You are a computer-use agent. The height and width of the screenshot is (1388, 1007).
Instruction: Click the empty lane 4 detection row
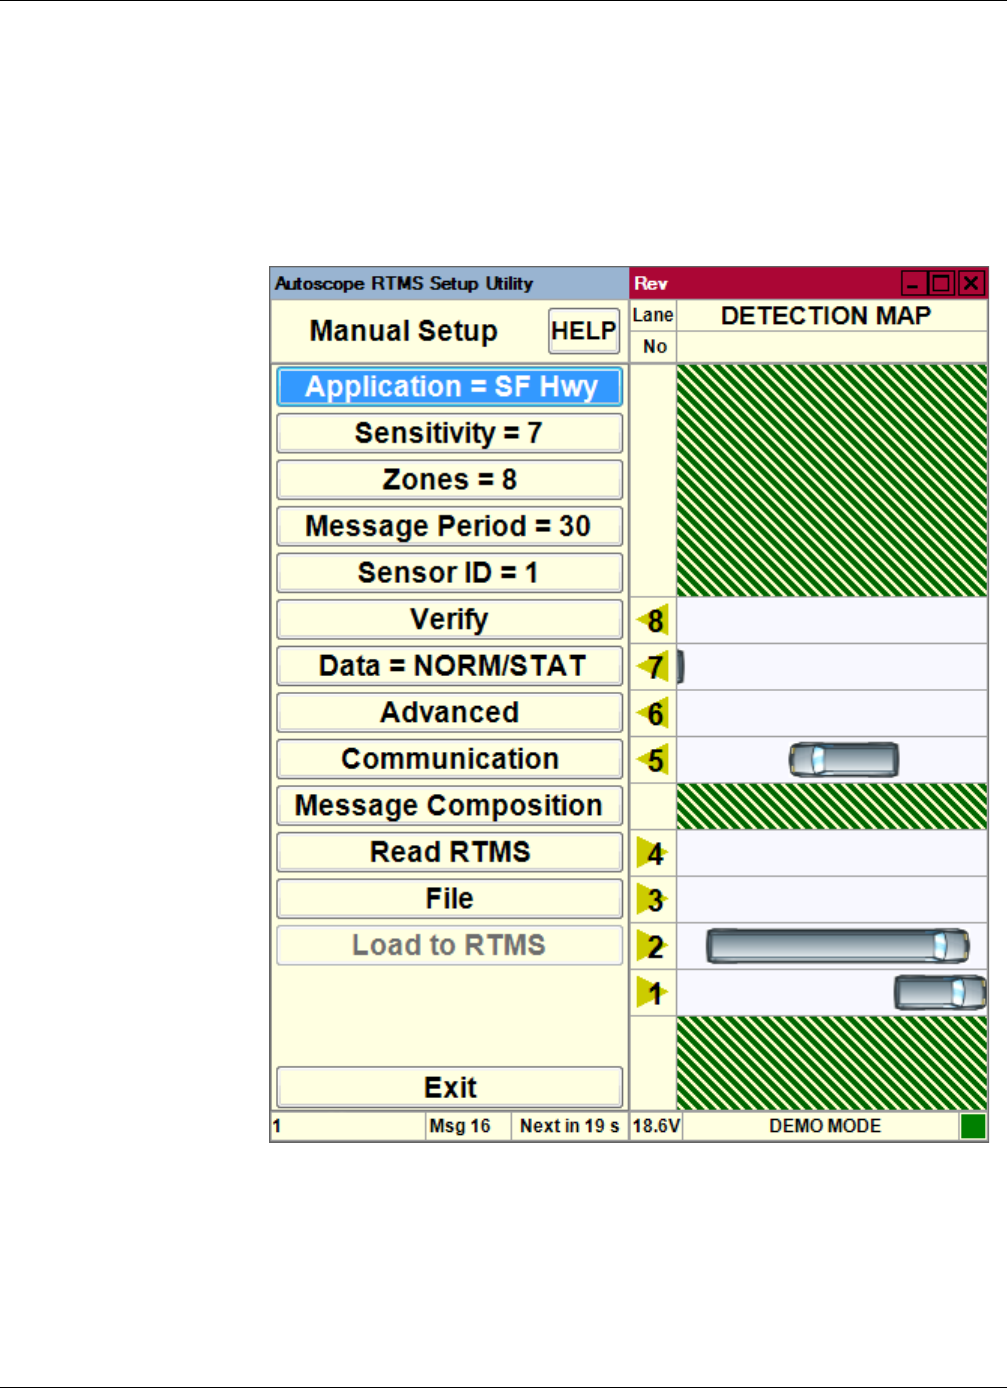(x=832, y=854)
